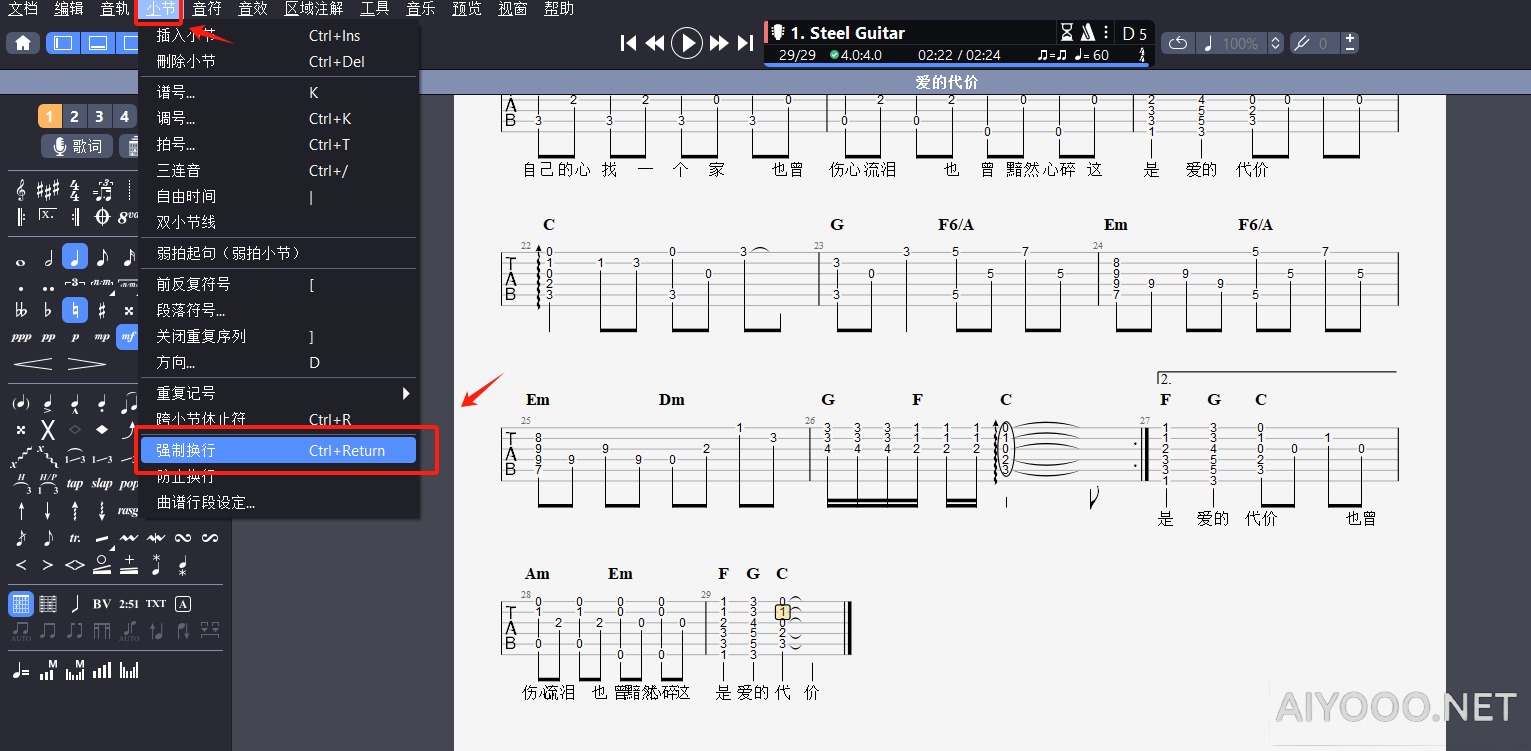The height and width of the screenshot is (751, 1531).
Task: Click the 1. Steel Guitar track name
Action: coord(848,33)
